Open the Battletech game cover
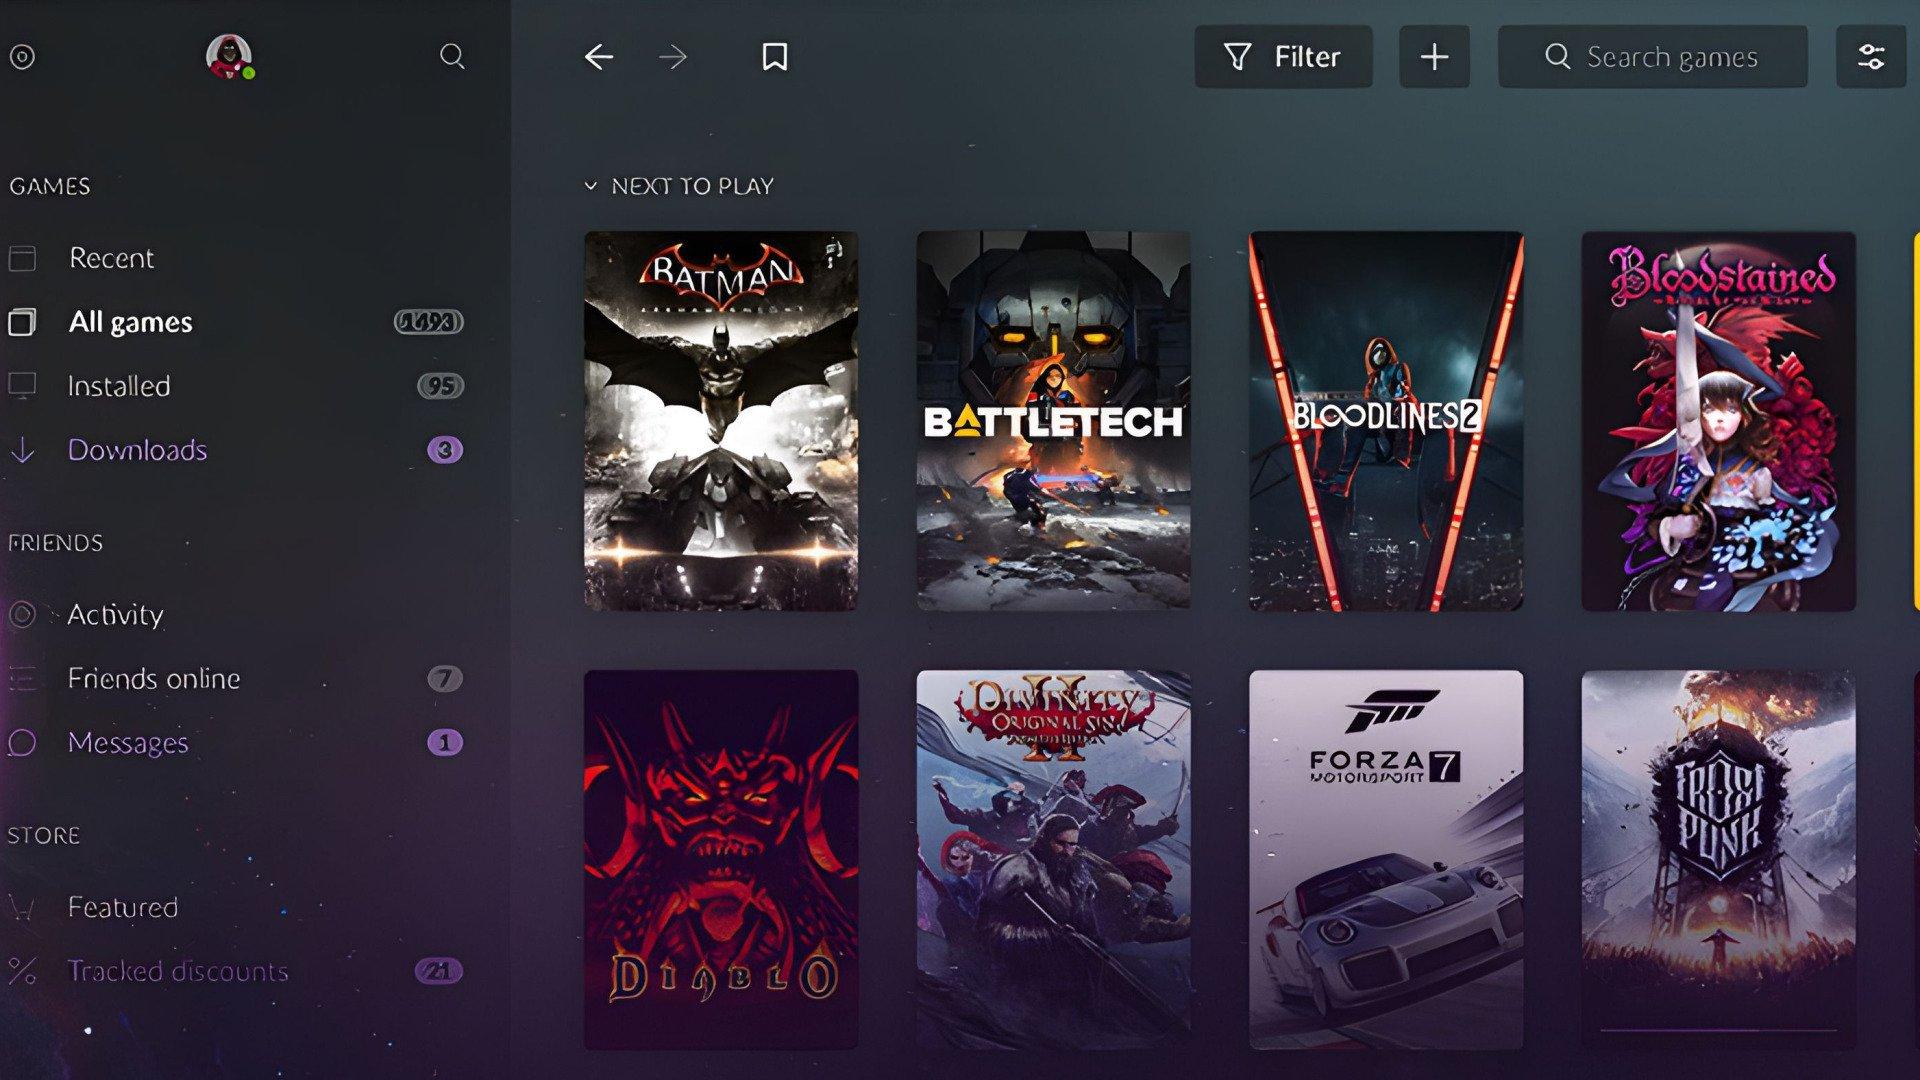Image resolution: width=1920 pixels, height=1080 pixels. click(1053, 421)
